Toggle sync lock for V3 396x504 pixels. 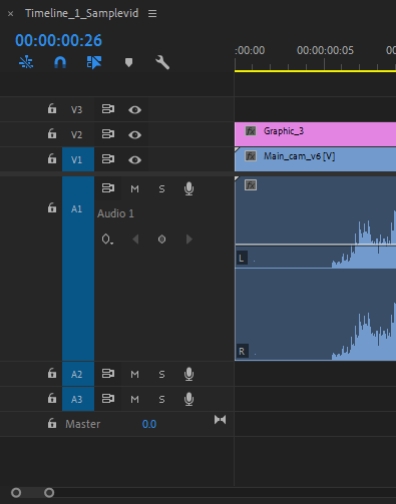(108, 109)
